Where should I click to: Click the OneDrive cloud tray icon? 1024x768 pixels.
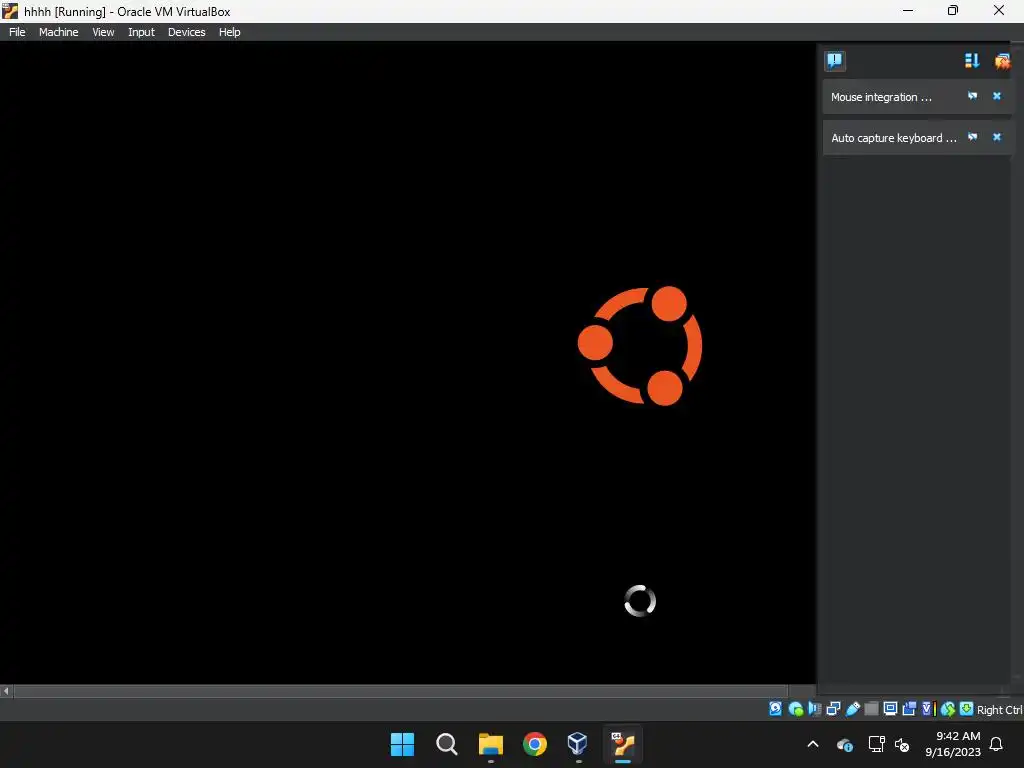click(844, 744)
